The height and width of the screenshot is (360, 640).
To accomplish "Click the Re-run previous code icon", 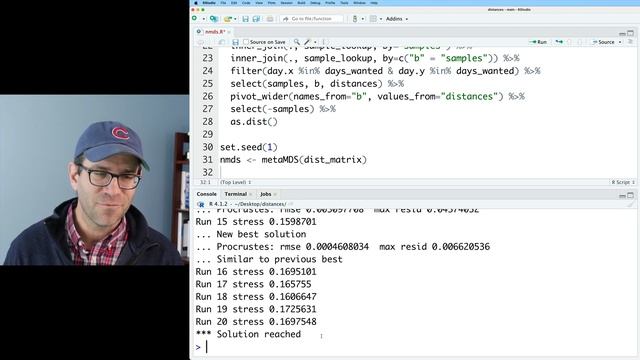I will tap(559, 42).
